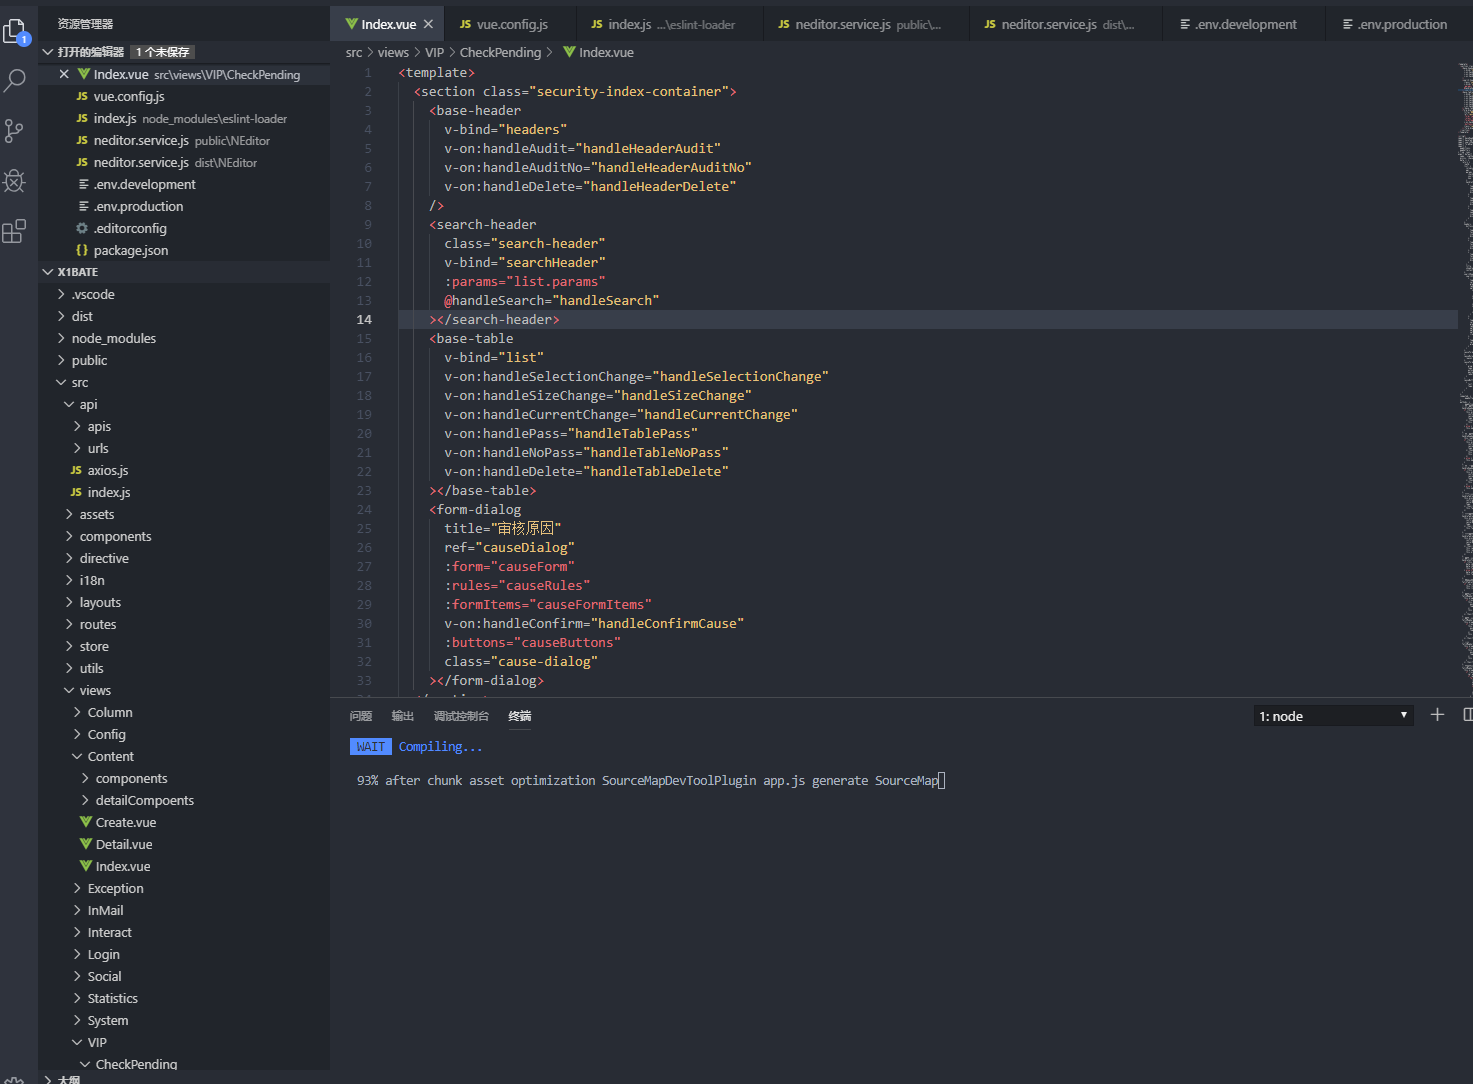Close Index.vue in the open editors list

[x=64, y=74]
